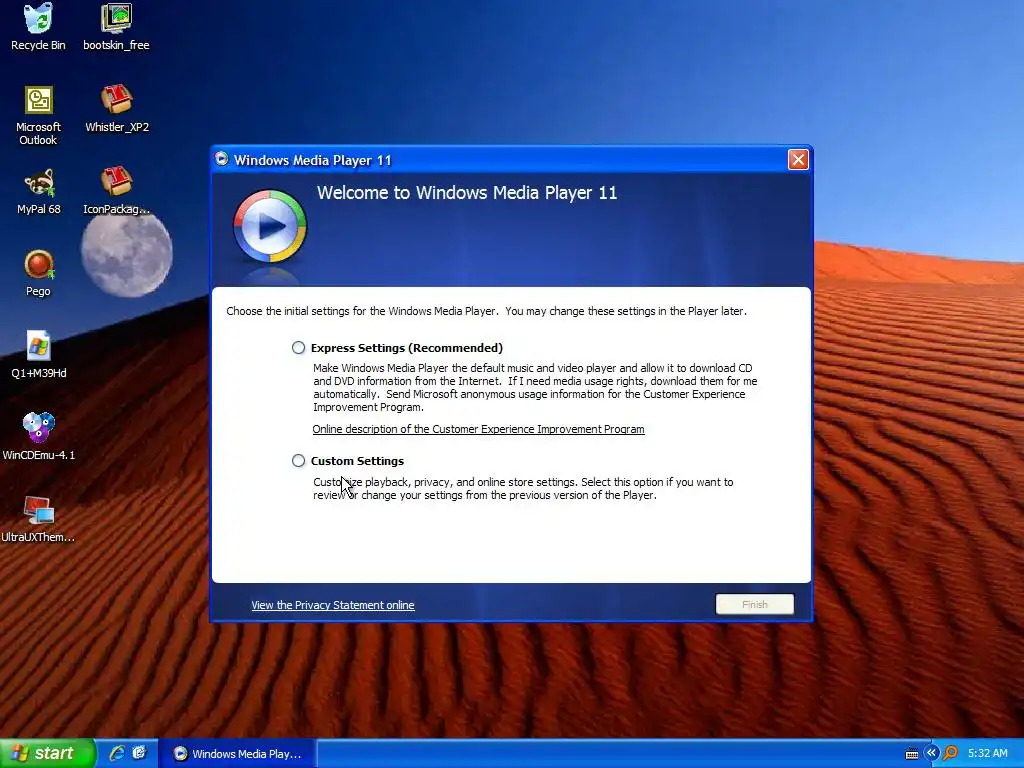This screenshot has height=768, width=1024.
Task: Open the Customer Experience Improvement Program online description
Action: (478, 429)
